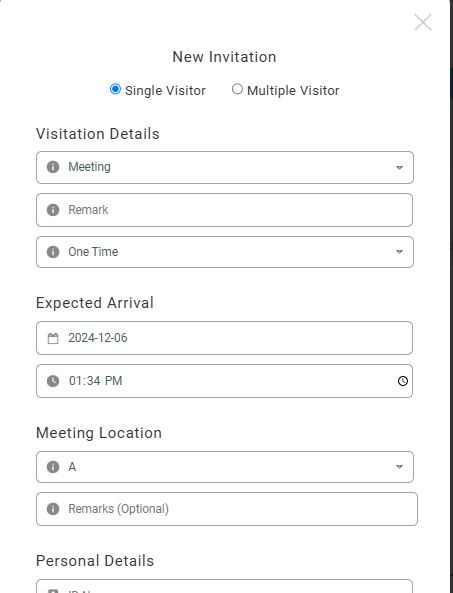The image size is (453, 593).
Task: Click the filled clock icon beside 01:34 PM
Action: 53,381
